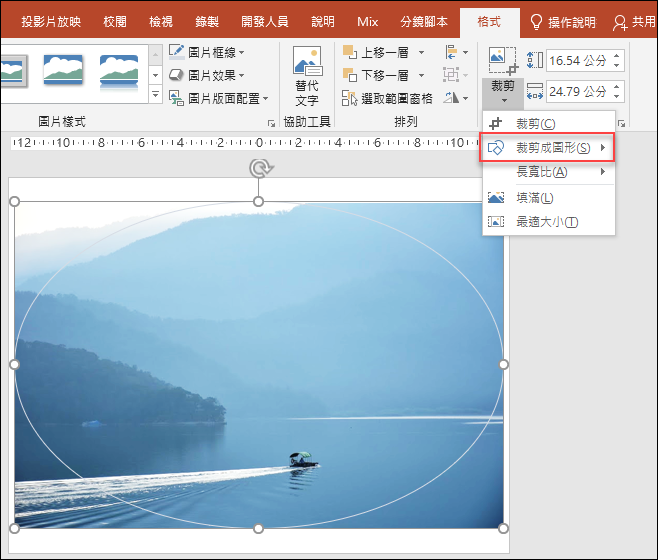Click the 最適大小 picture icon

point(496,221)
